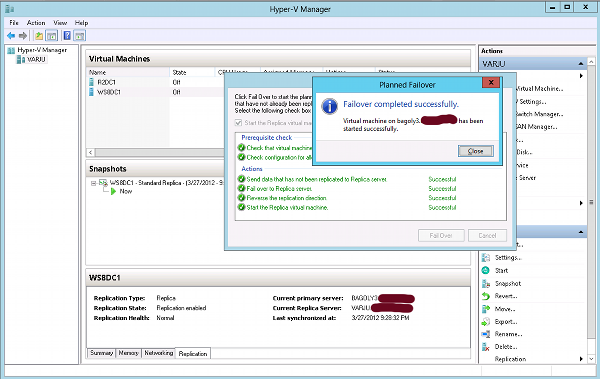Click 'Reverse the replication direction' check icon
This screenshot has height=379, width=600.
(x=241, y=198)
